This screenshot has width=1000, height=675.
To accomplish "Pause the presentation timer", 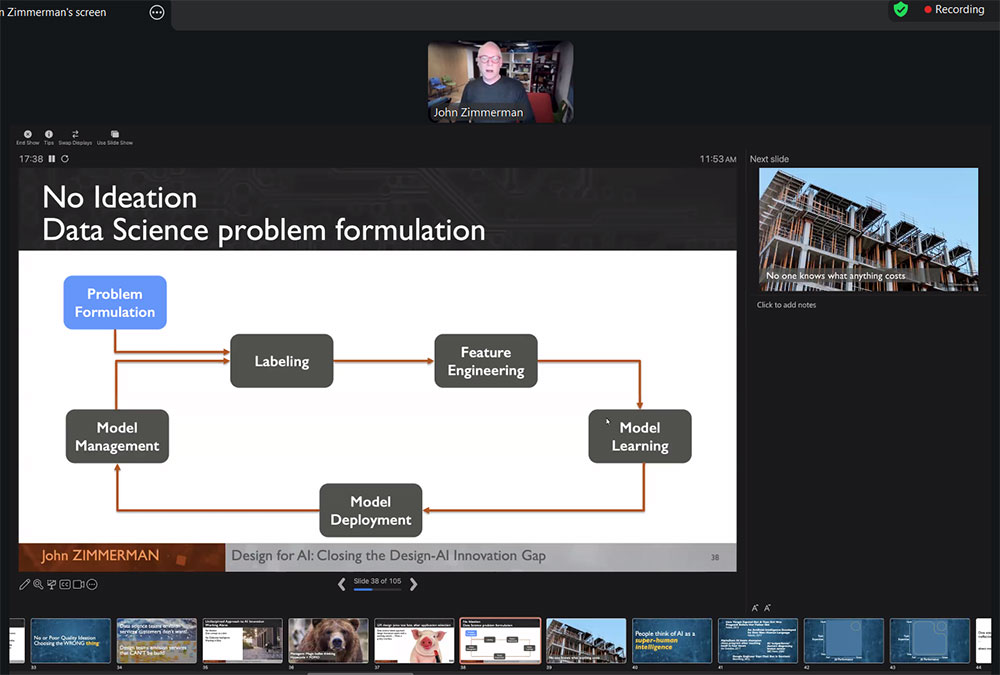I will (x=53, y=159).
